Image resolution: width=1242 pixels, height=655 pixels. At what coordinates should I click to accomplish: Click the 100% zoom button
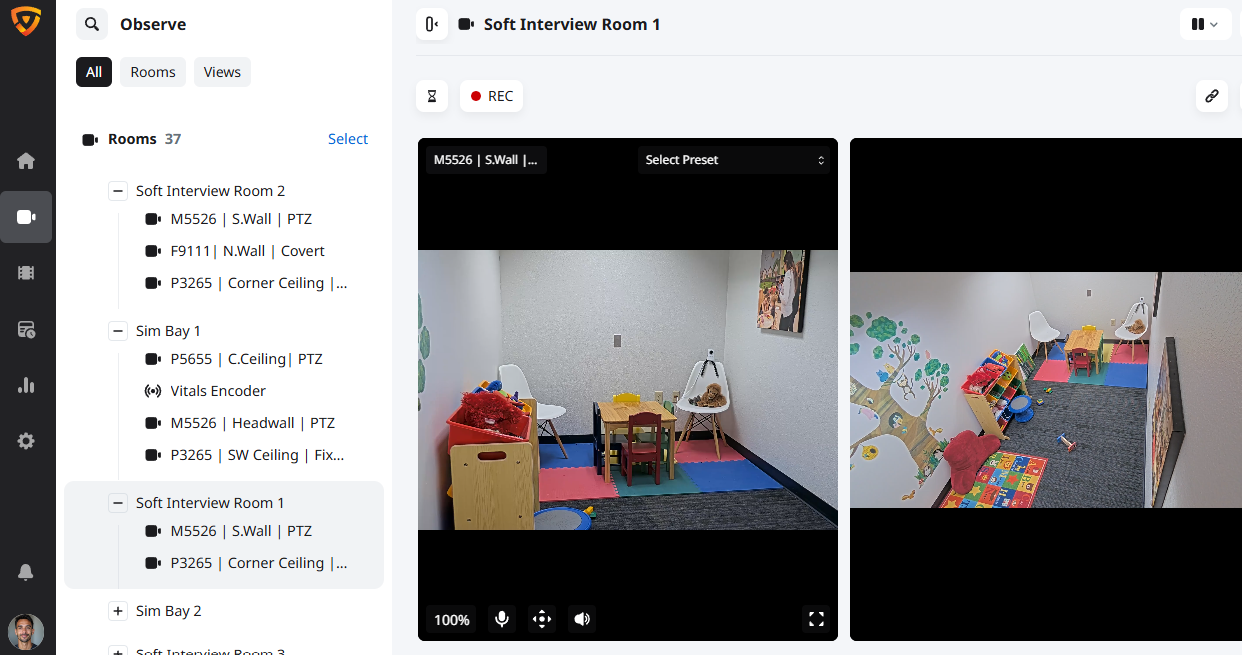coord(452,620)
